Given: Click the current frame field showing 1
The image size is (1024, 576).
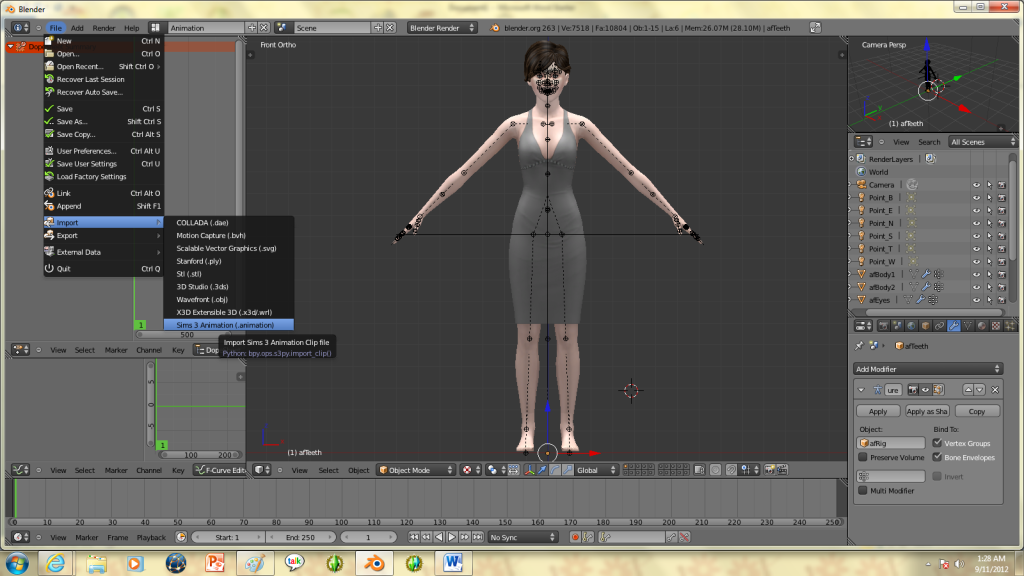Looking at the screenshot, I should pyautogui.click(x=368, y=537).
